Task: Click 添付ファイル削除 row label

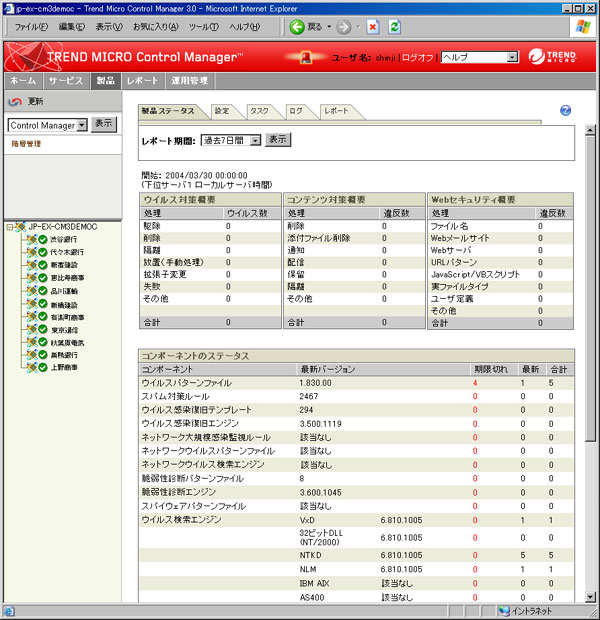Action: tap(319, 238)
